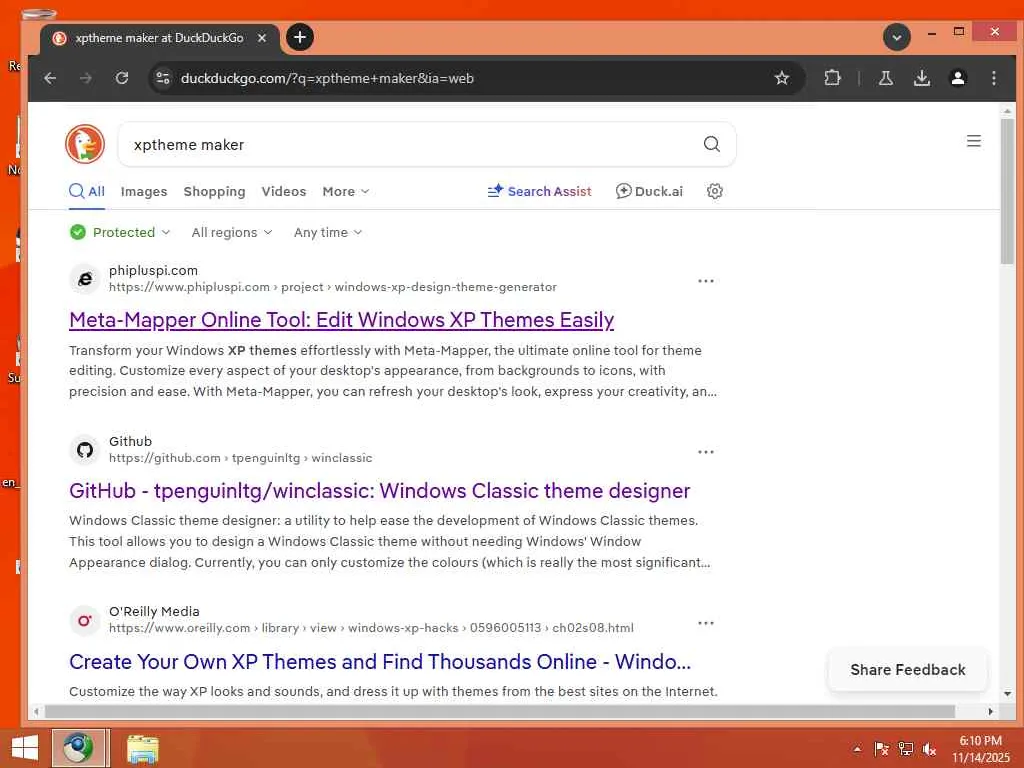Open a new tab with the plus button
1024x768 pixels.
300,37
